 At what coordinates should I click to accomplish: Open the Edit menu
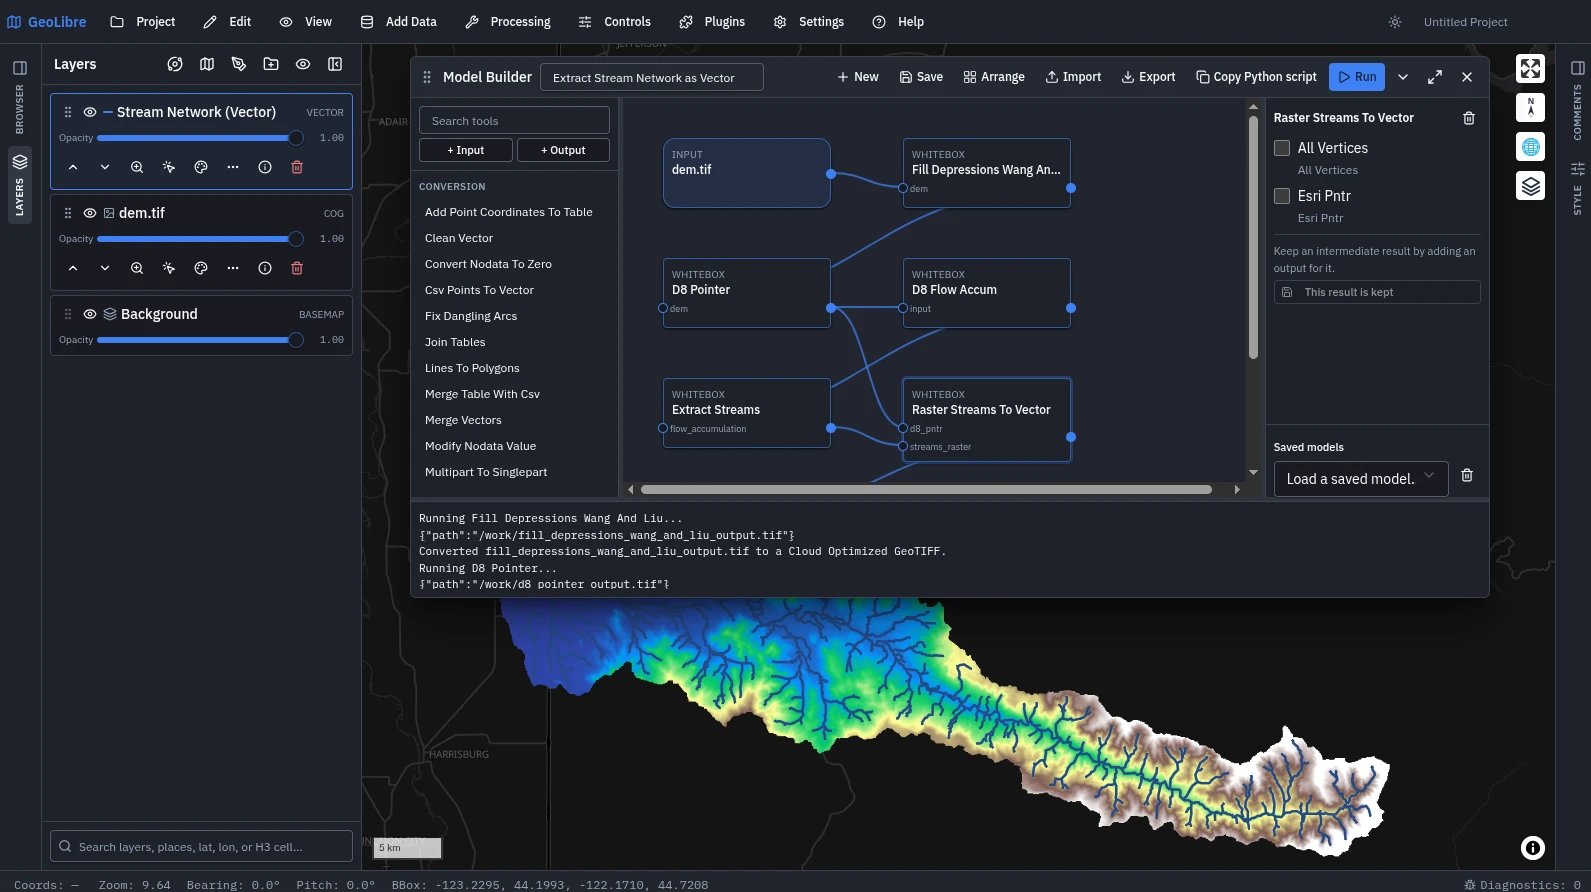pos(227,22)
